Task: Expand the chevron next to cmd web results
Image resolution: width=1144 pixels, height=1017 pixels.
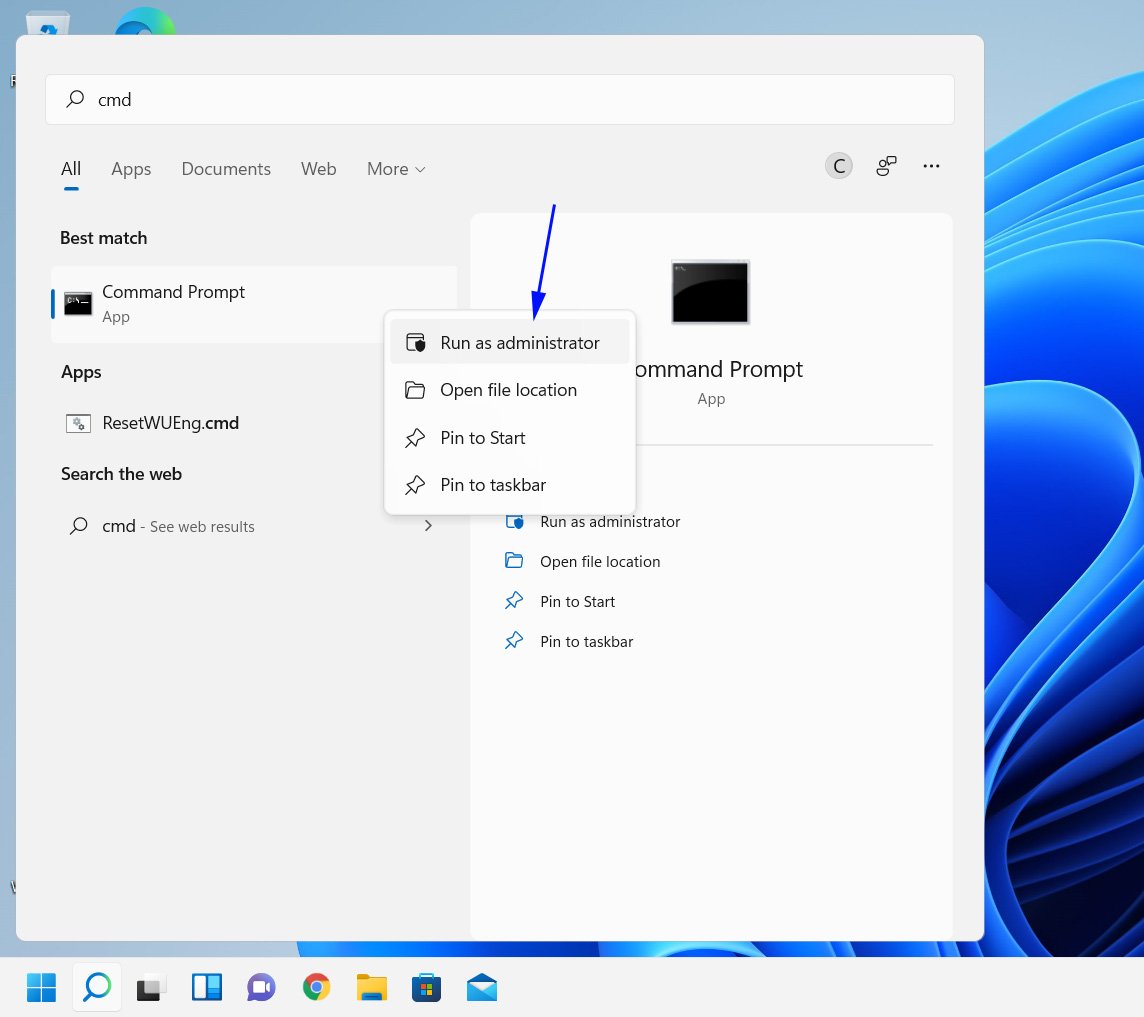Action: 428,525
